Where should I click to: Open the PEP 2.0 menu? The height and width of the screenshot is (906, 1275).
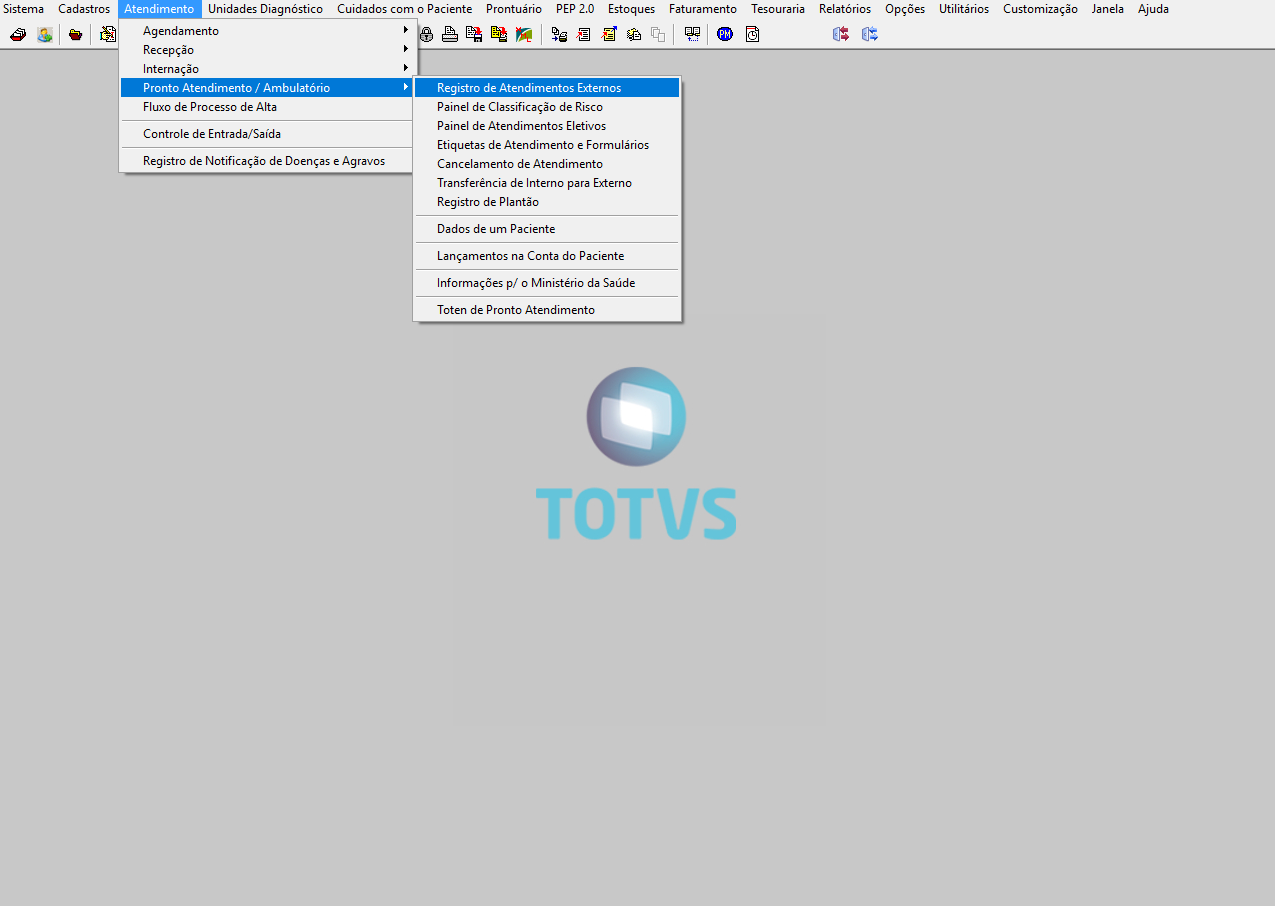575,9
